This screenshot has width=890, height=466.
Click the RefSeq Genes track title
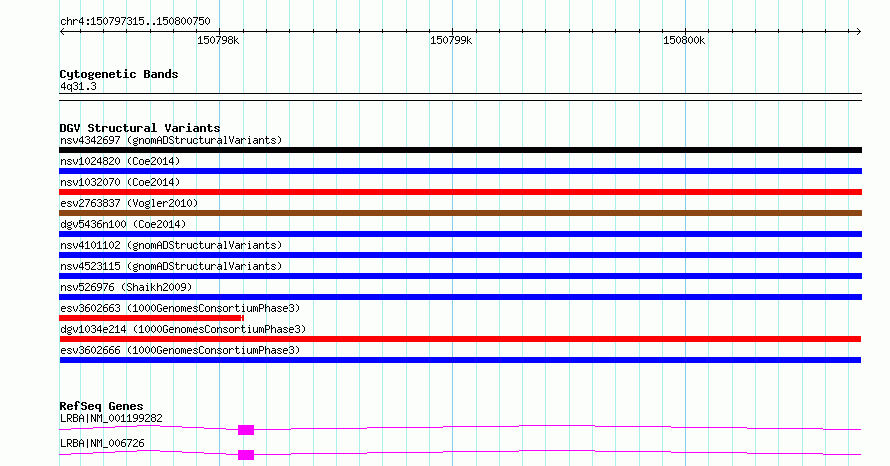(x=101, y=406)
